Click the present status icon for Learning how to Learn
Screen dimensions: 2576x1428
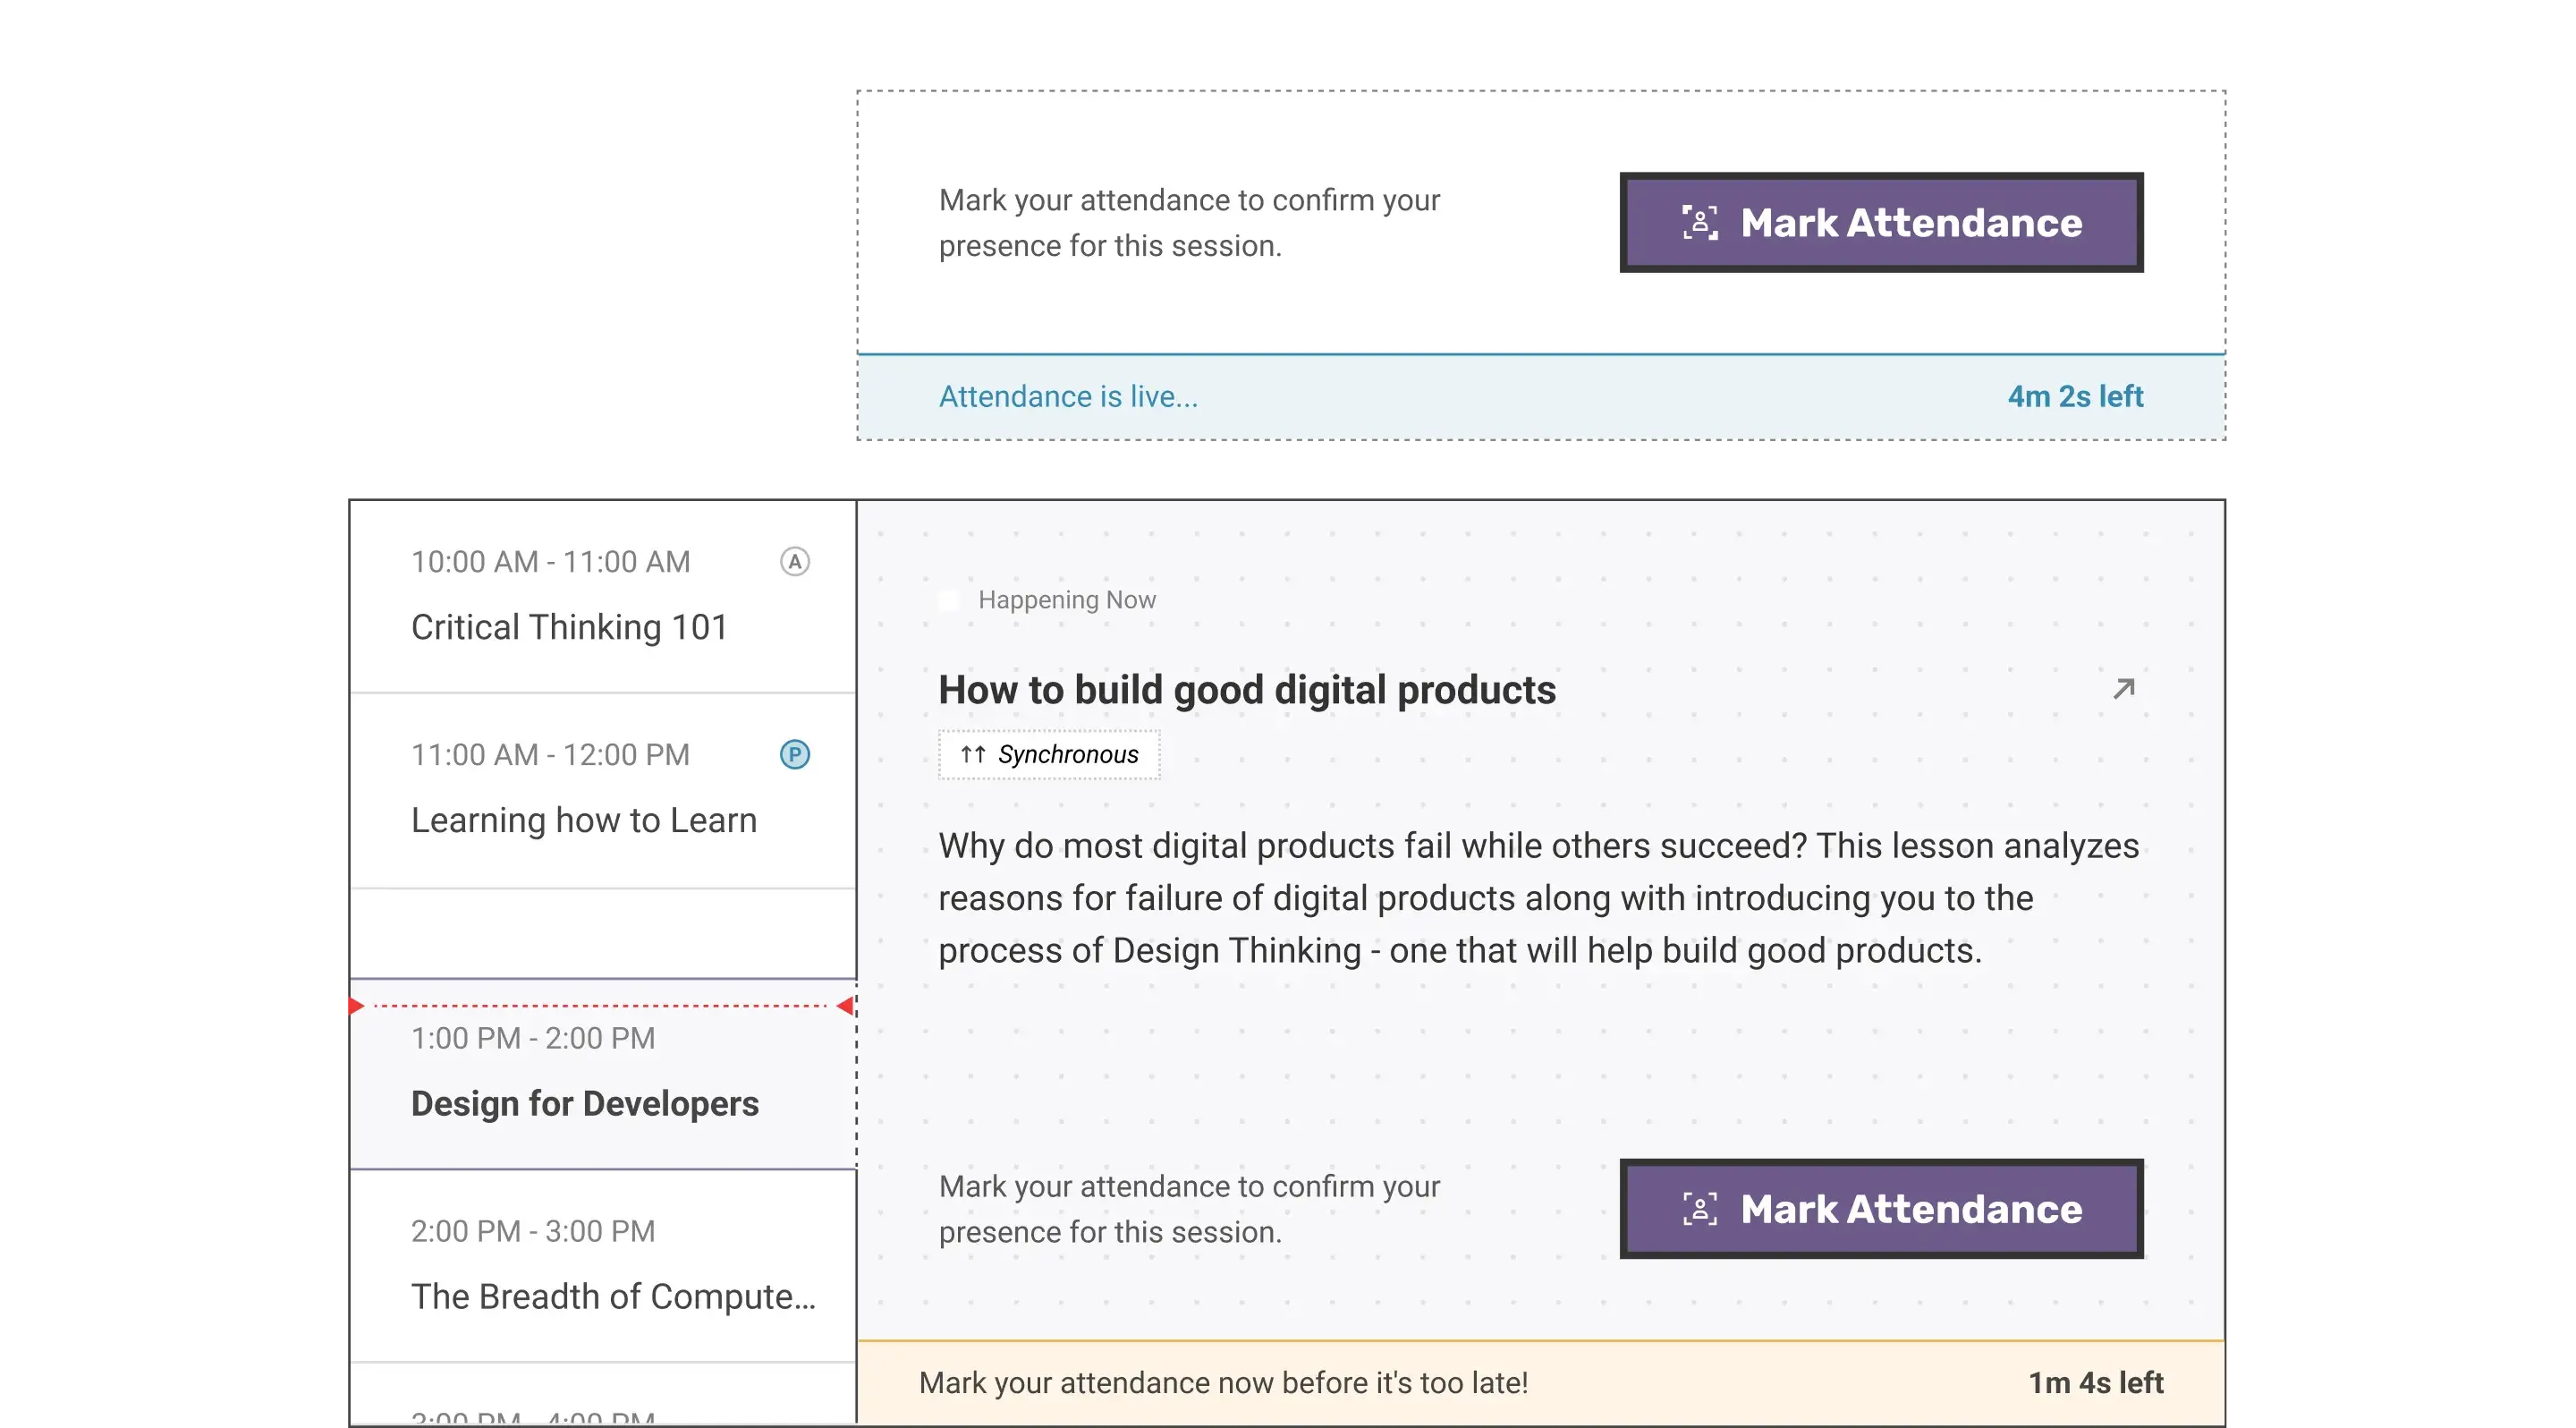[795, 754]
